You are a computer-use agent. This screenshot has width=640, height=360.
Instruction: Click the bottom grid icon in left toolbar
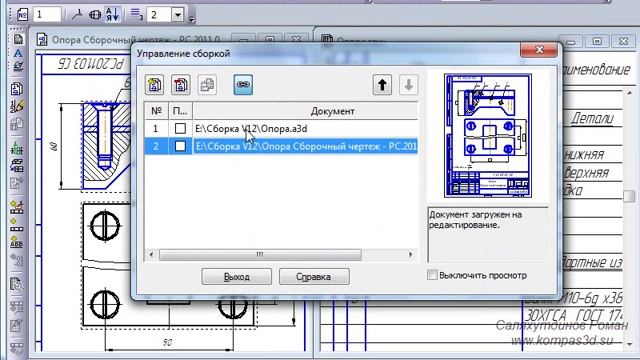click(x=17, y=348)
